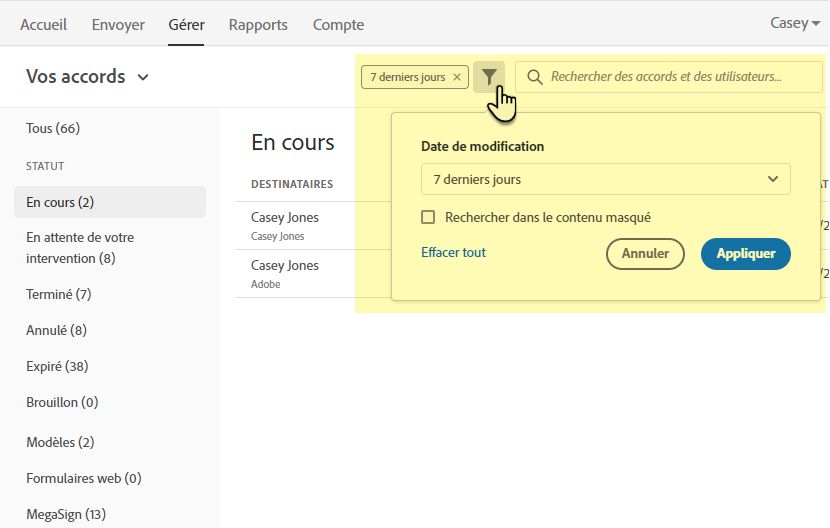Open Brouillon (0) list

pos(62,402)
